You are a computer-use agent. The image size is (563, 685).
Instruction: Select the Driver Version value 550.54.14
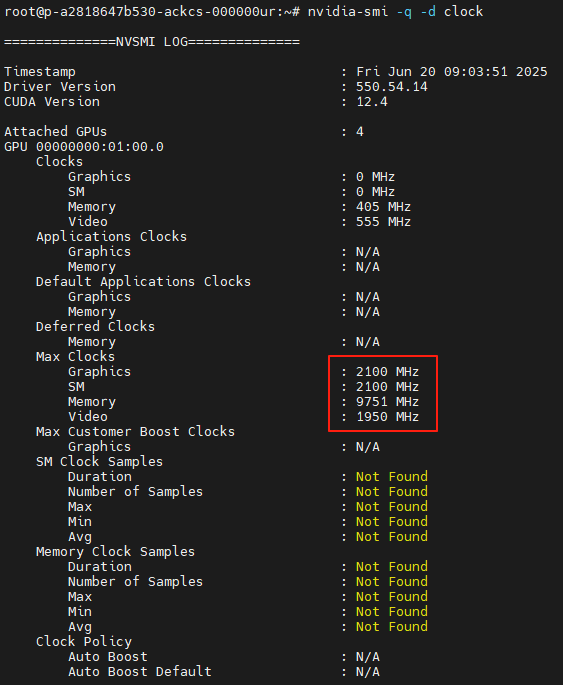coord(392,86)
